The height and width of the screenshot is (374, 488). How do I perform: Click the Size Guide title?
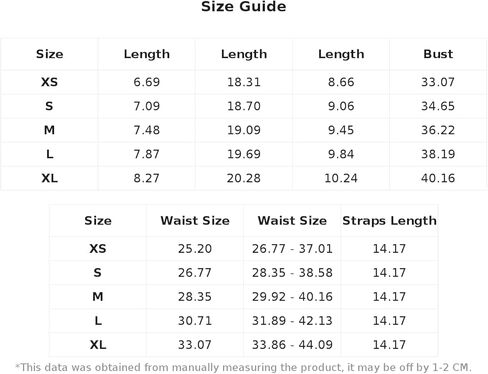[x=244, y=7]
